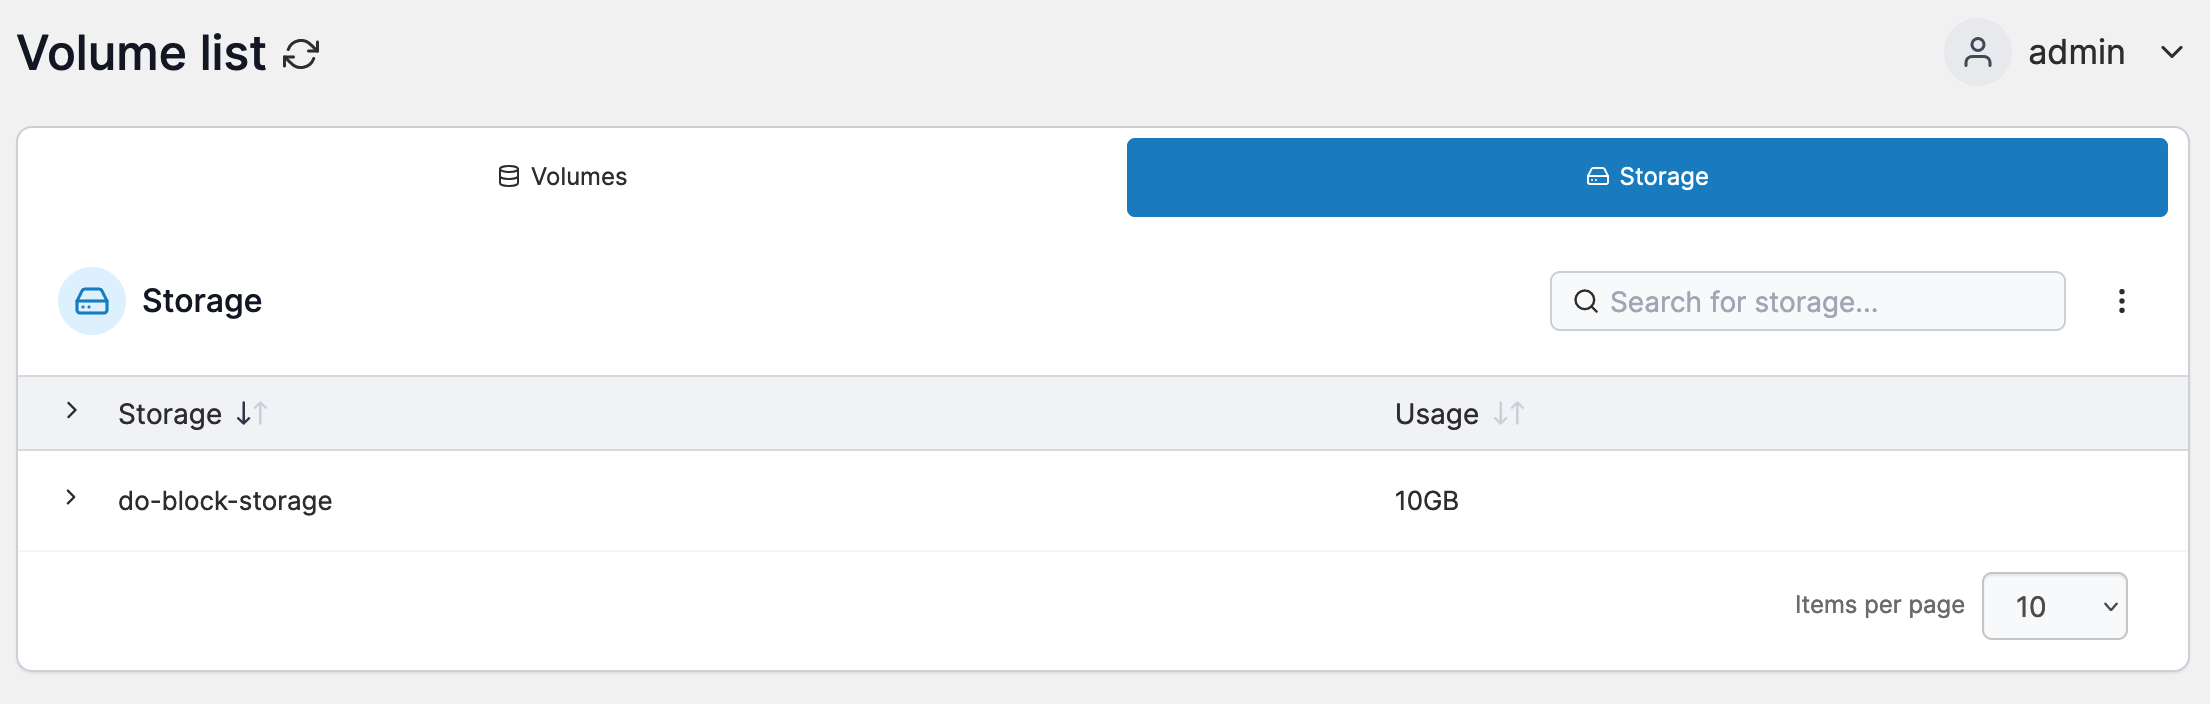The height and width of the screenshot is (704, 2210).
Task: Click the admin username label
Action: coord(2076,52)
